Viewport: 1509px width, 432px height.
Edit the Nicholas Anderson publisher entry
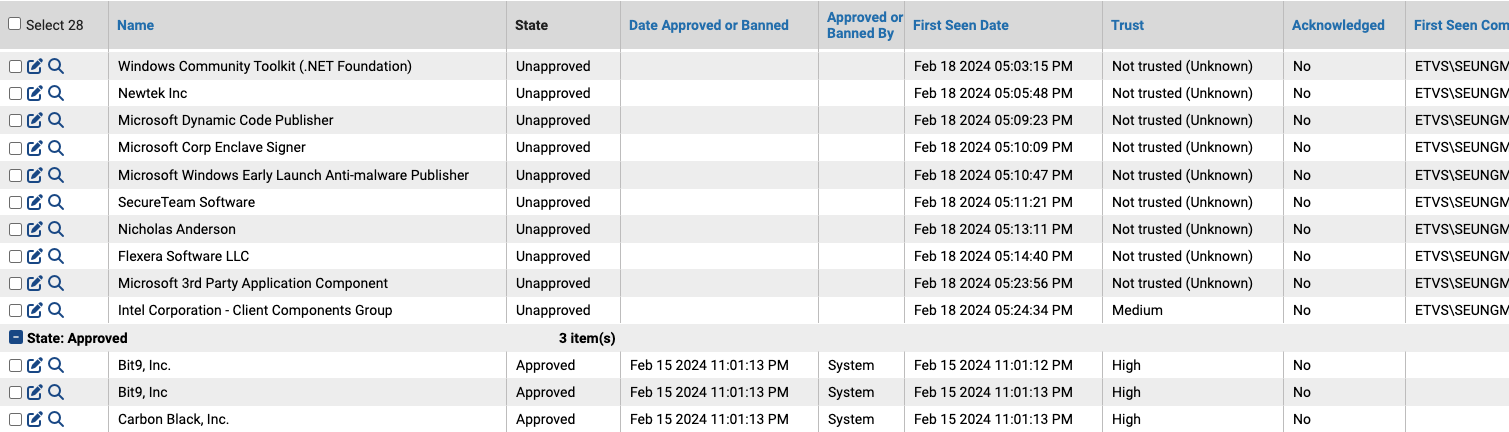click(x=35, y=229)
